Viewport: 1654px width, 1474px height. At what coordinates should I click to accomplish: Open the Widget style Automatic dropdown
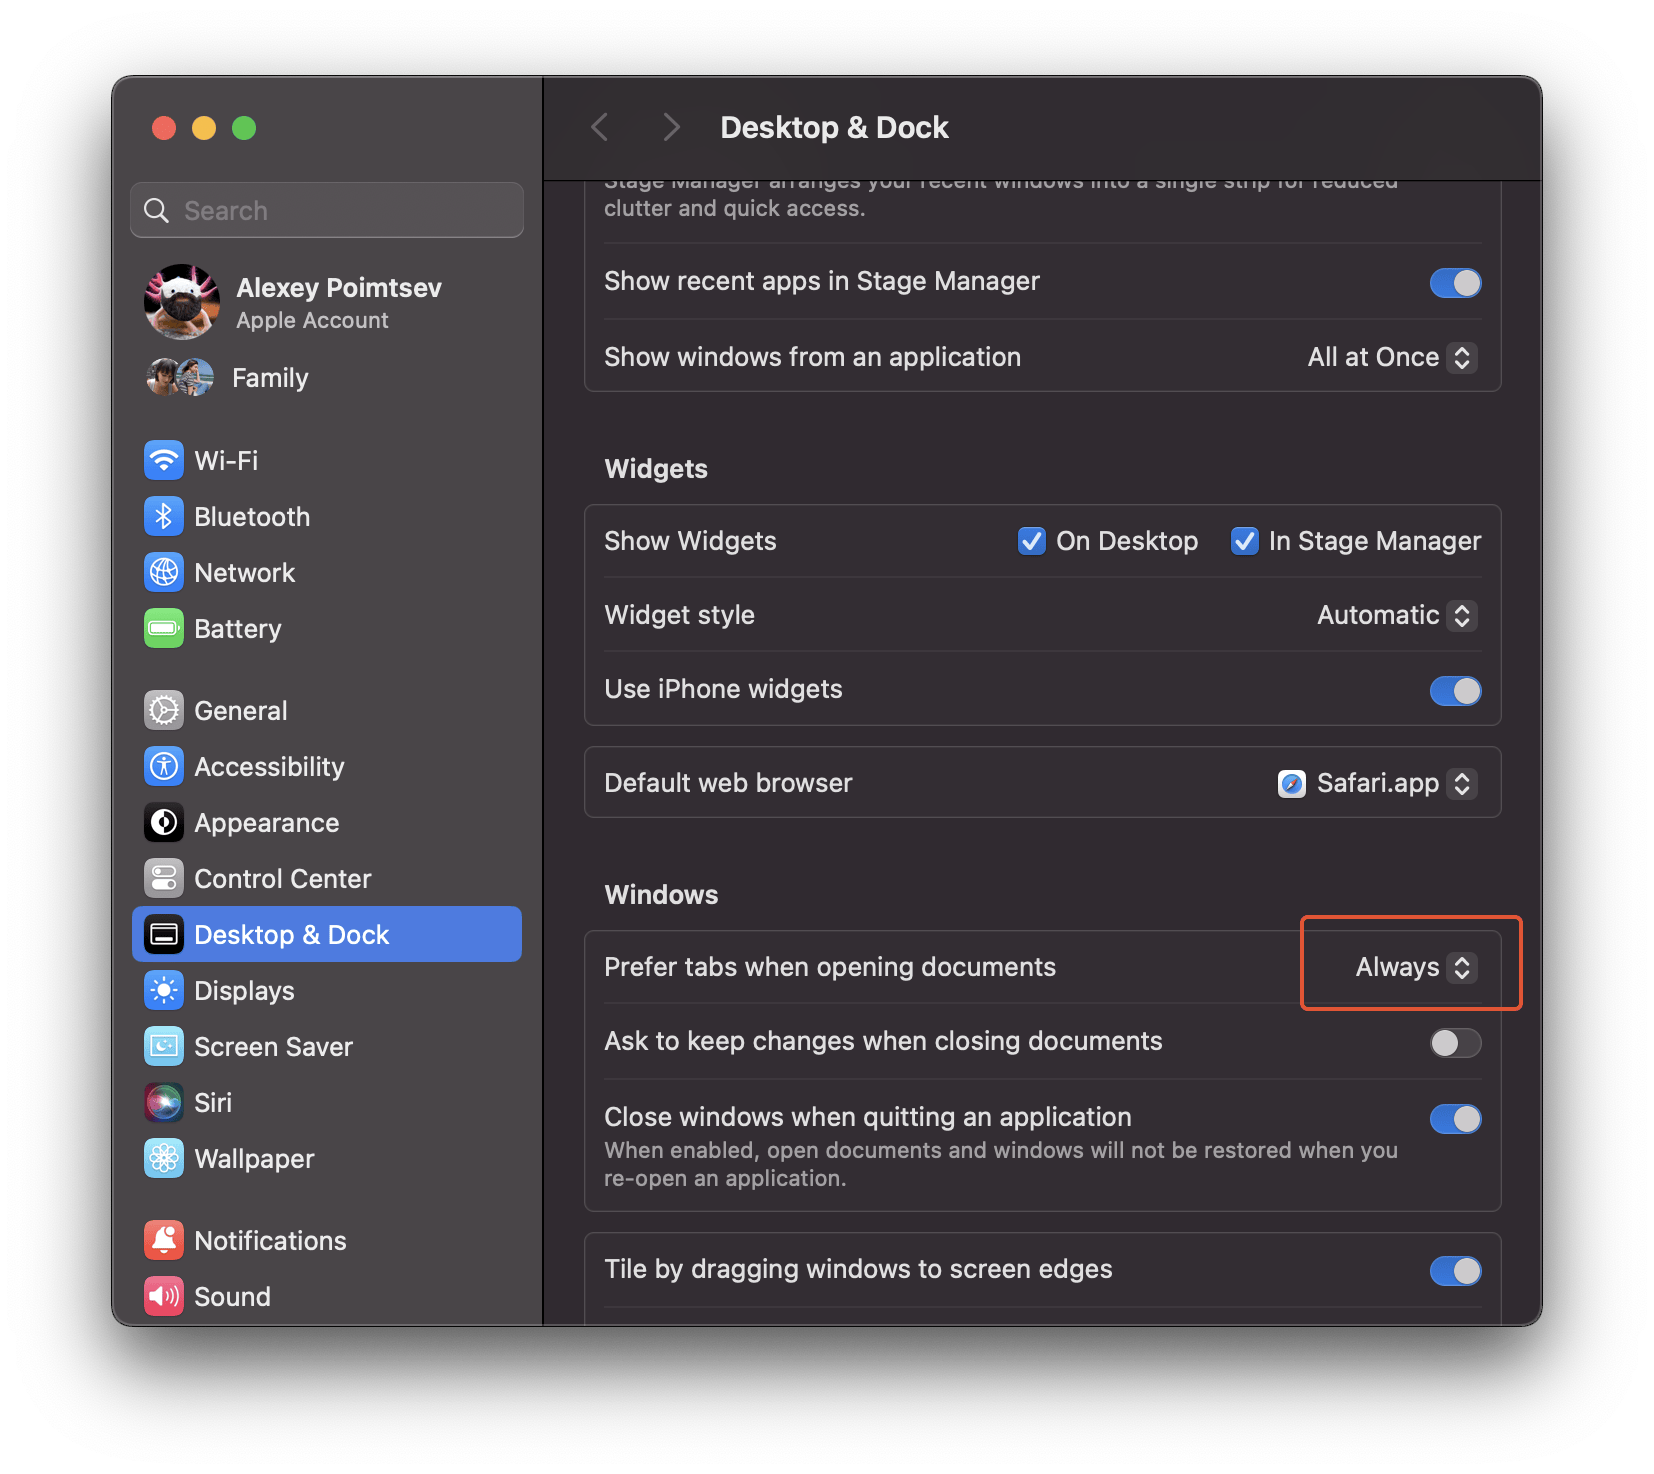(x=1397, y=615)
